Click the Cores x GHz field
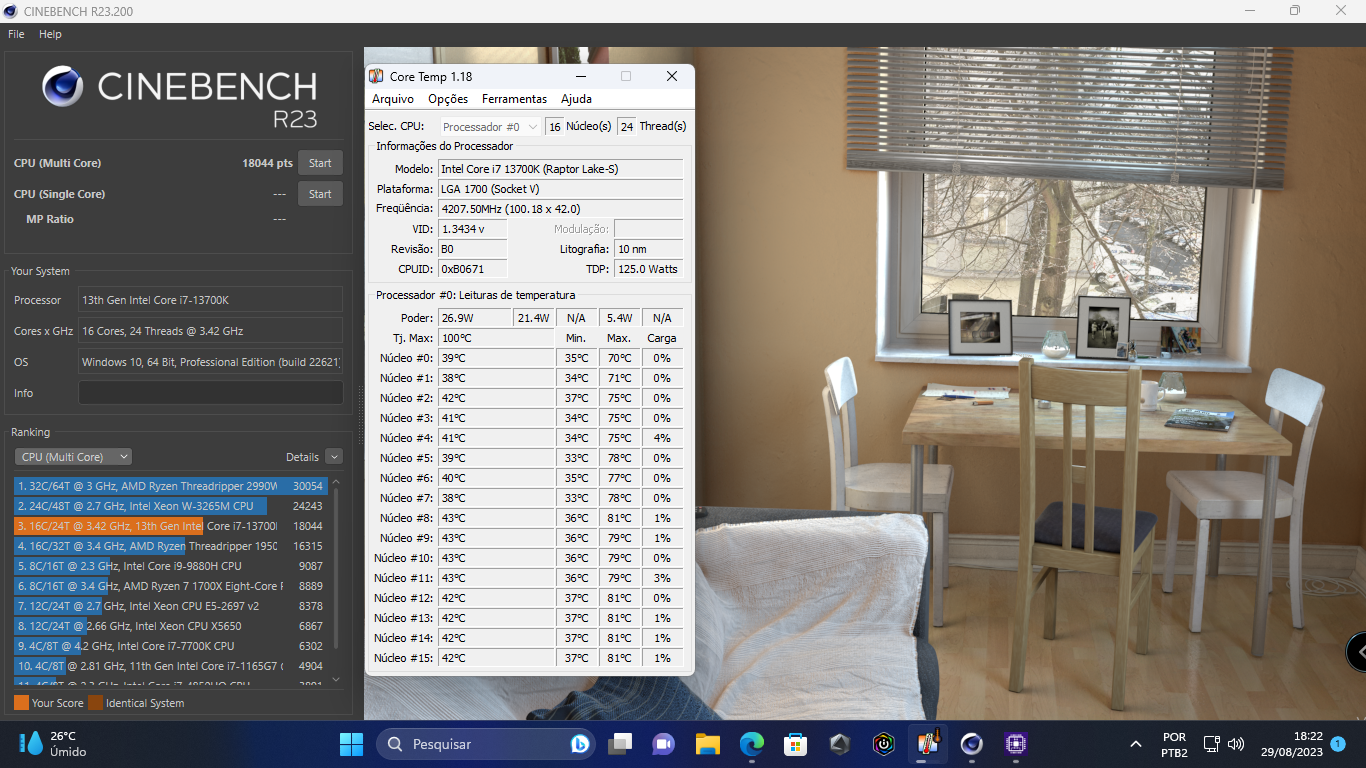 tap(211, 331)
